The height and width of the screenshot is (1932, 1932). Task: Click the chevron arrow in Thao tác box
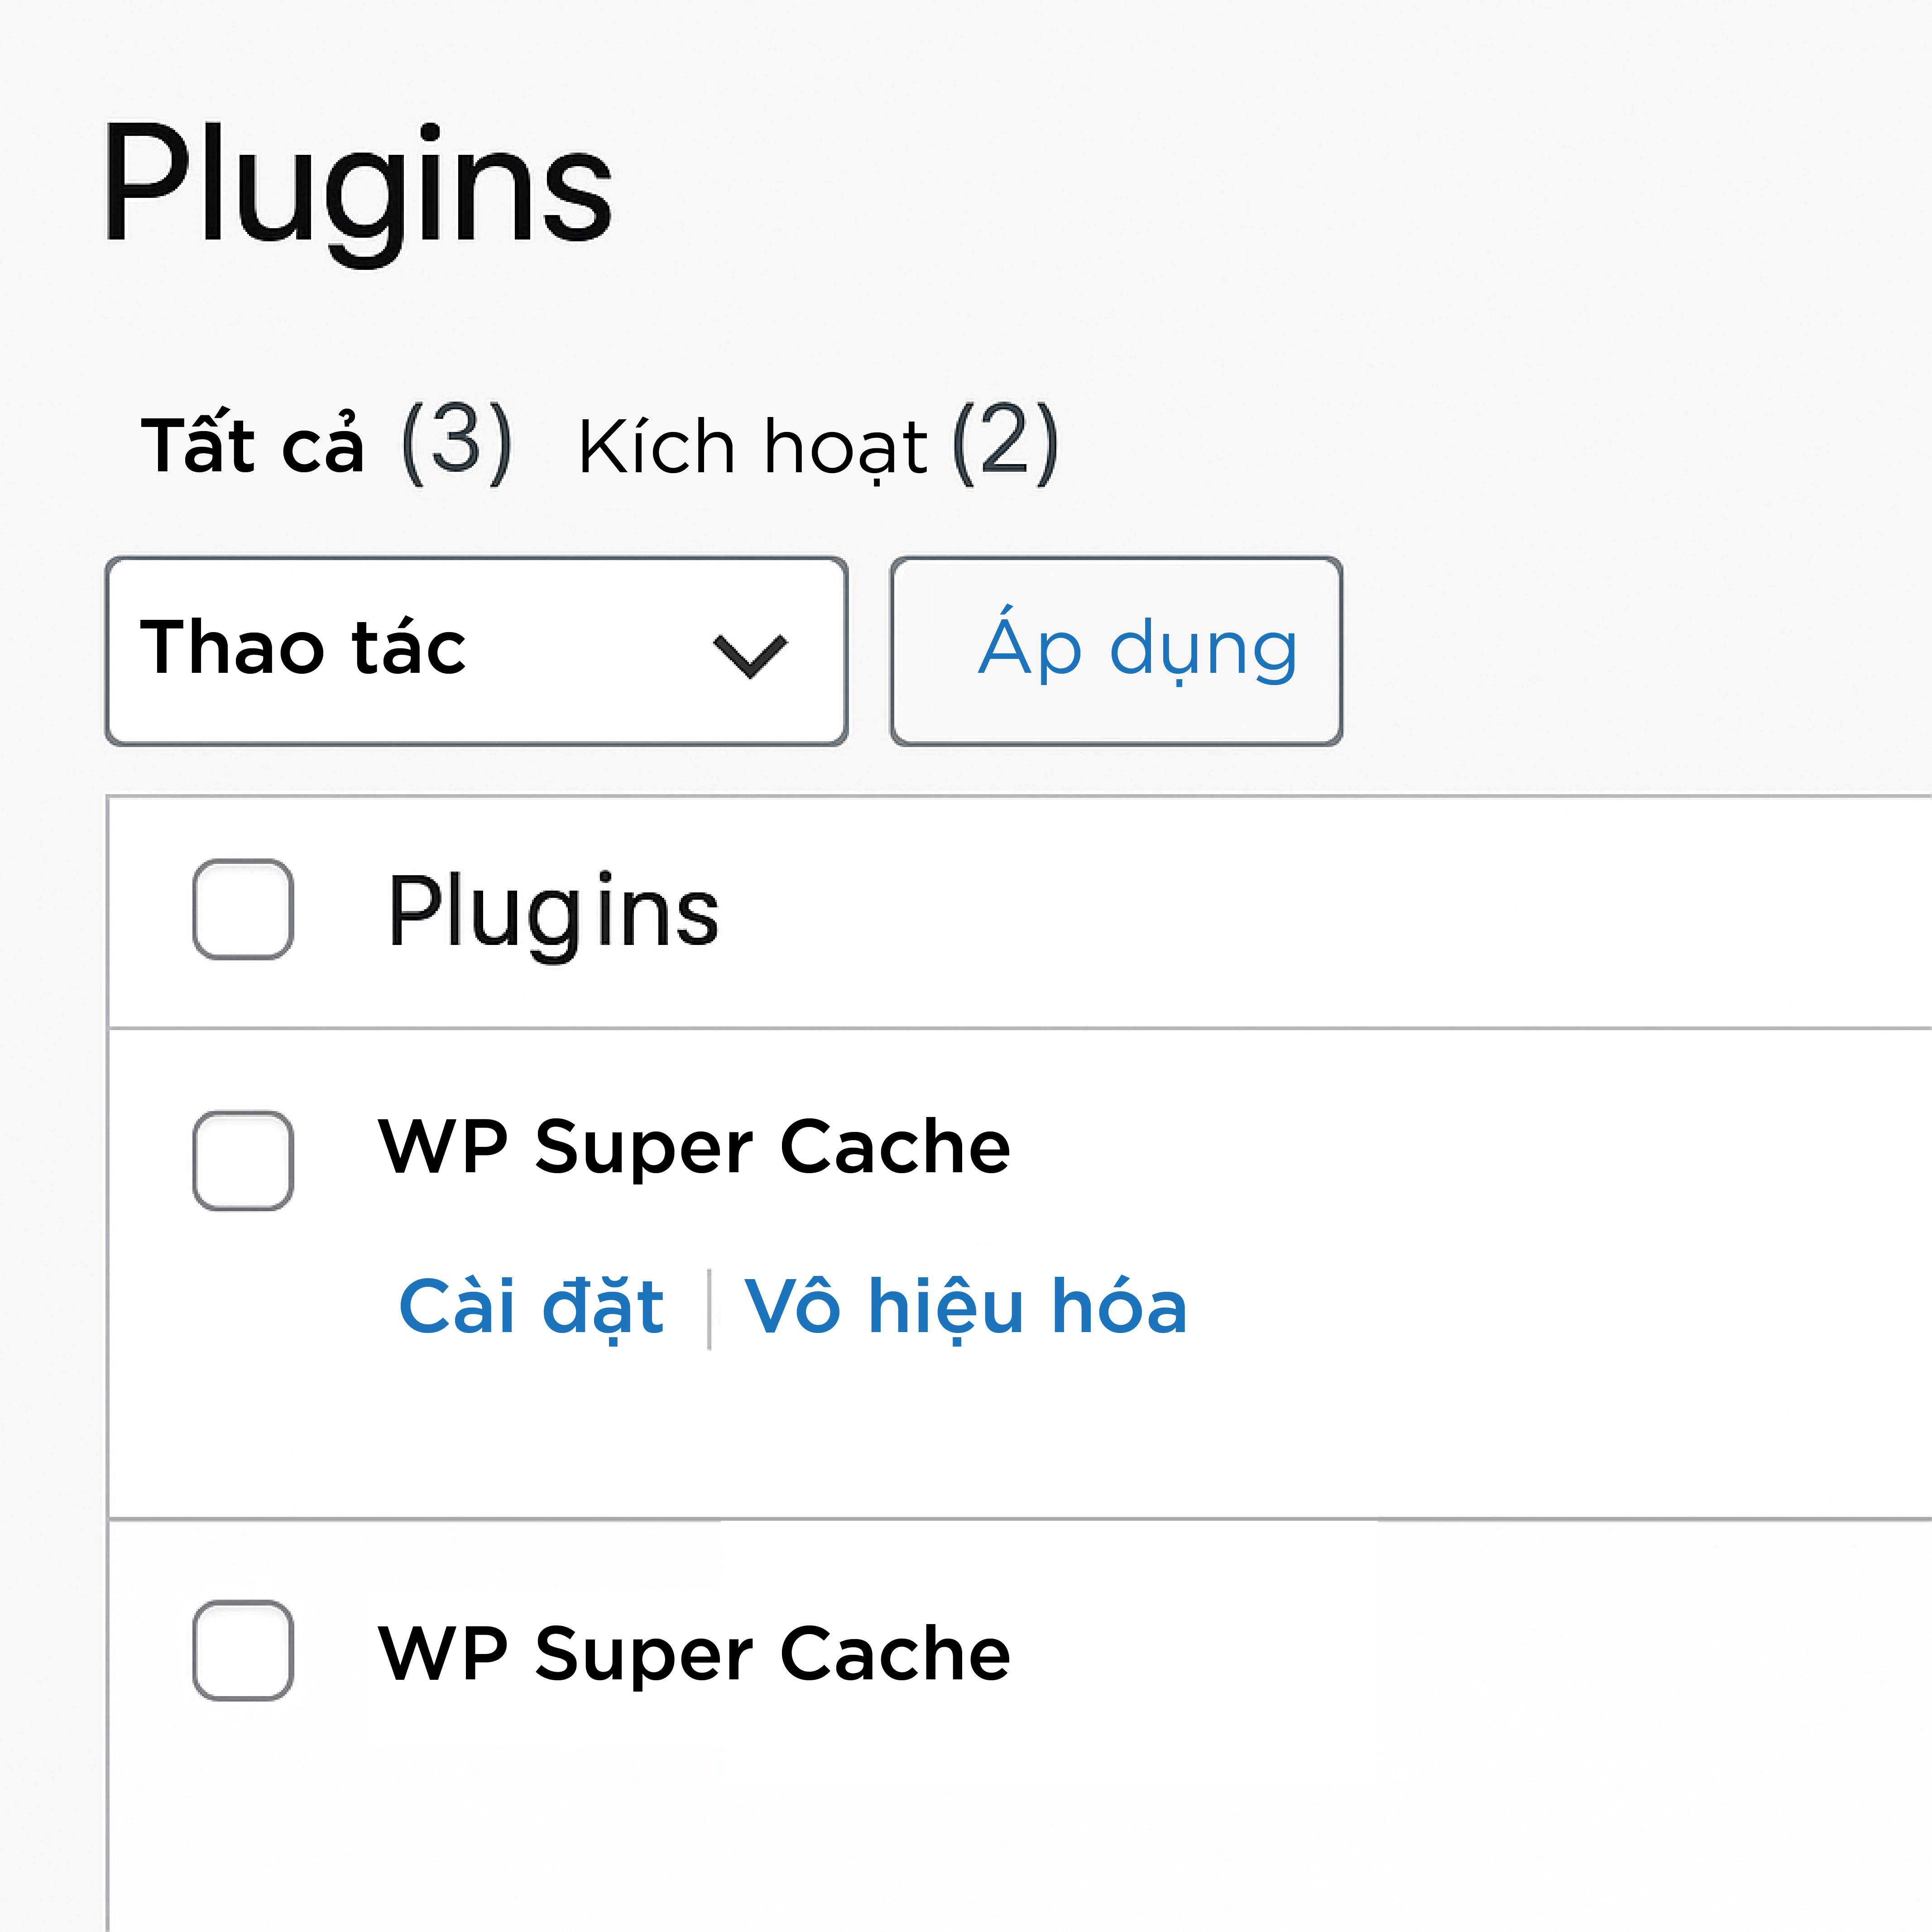pos(749,655)
